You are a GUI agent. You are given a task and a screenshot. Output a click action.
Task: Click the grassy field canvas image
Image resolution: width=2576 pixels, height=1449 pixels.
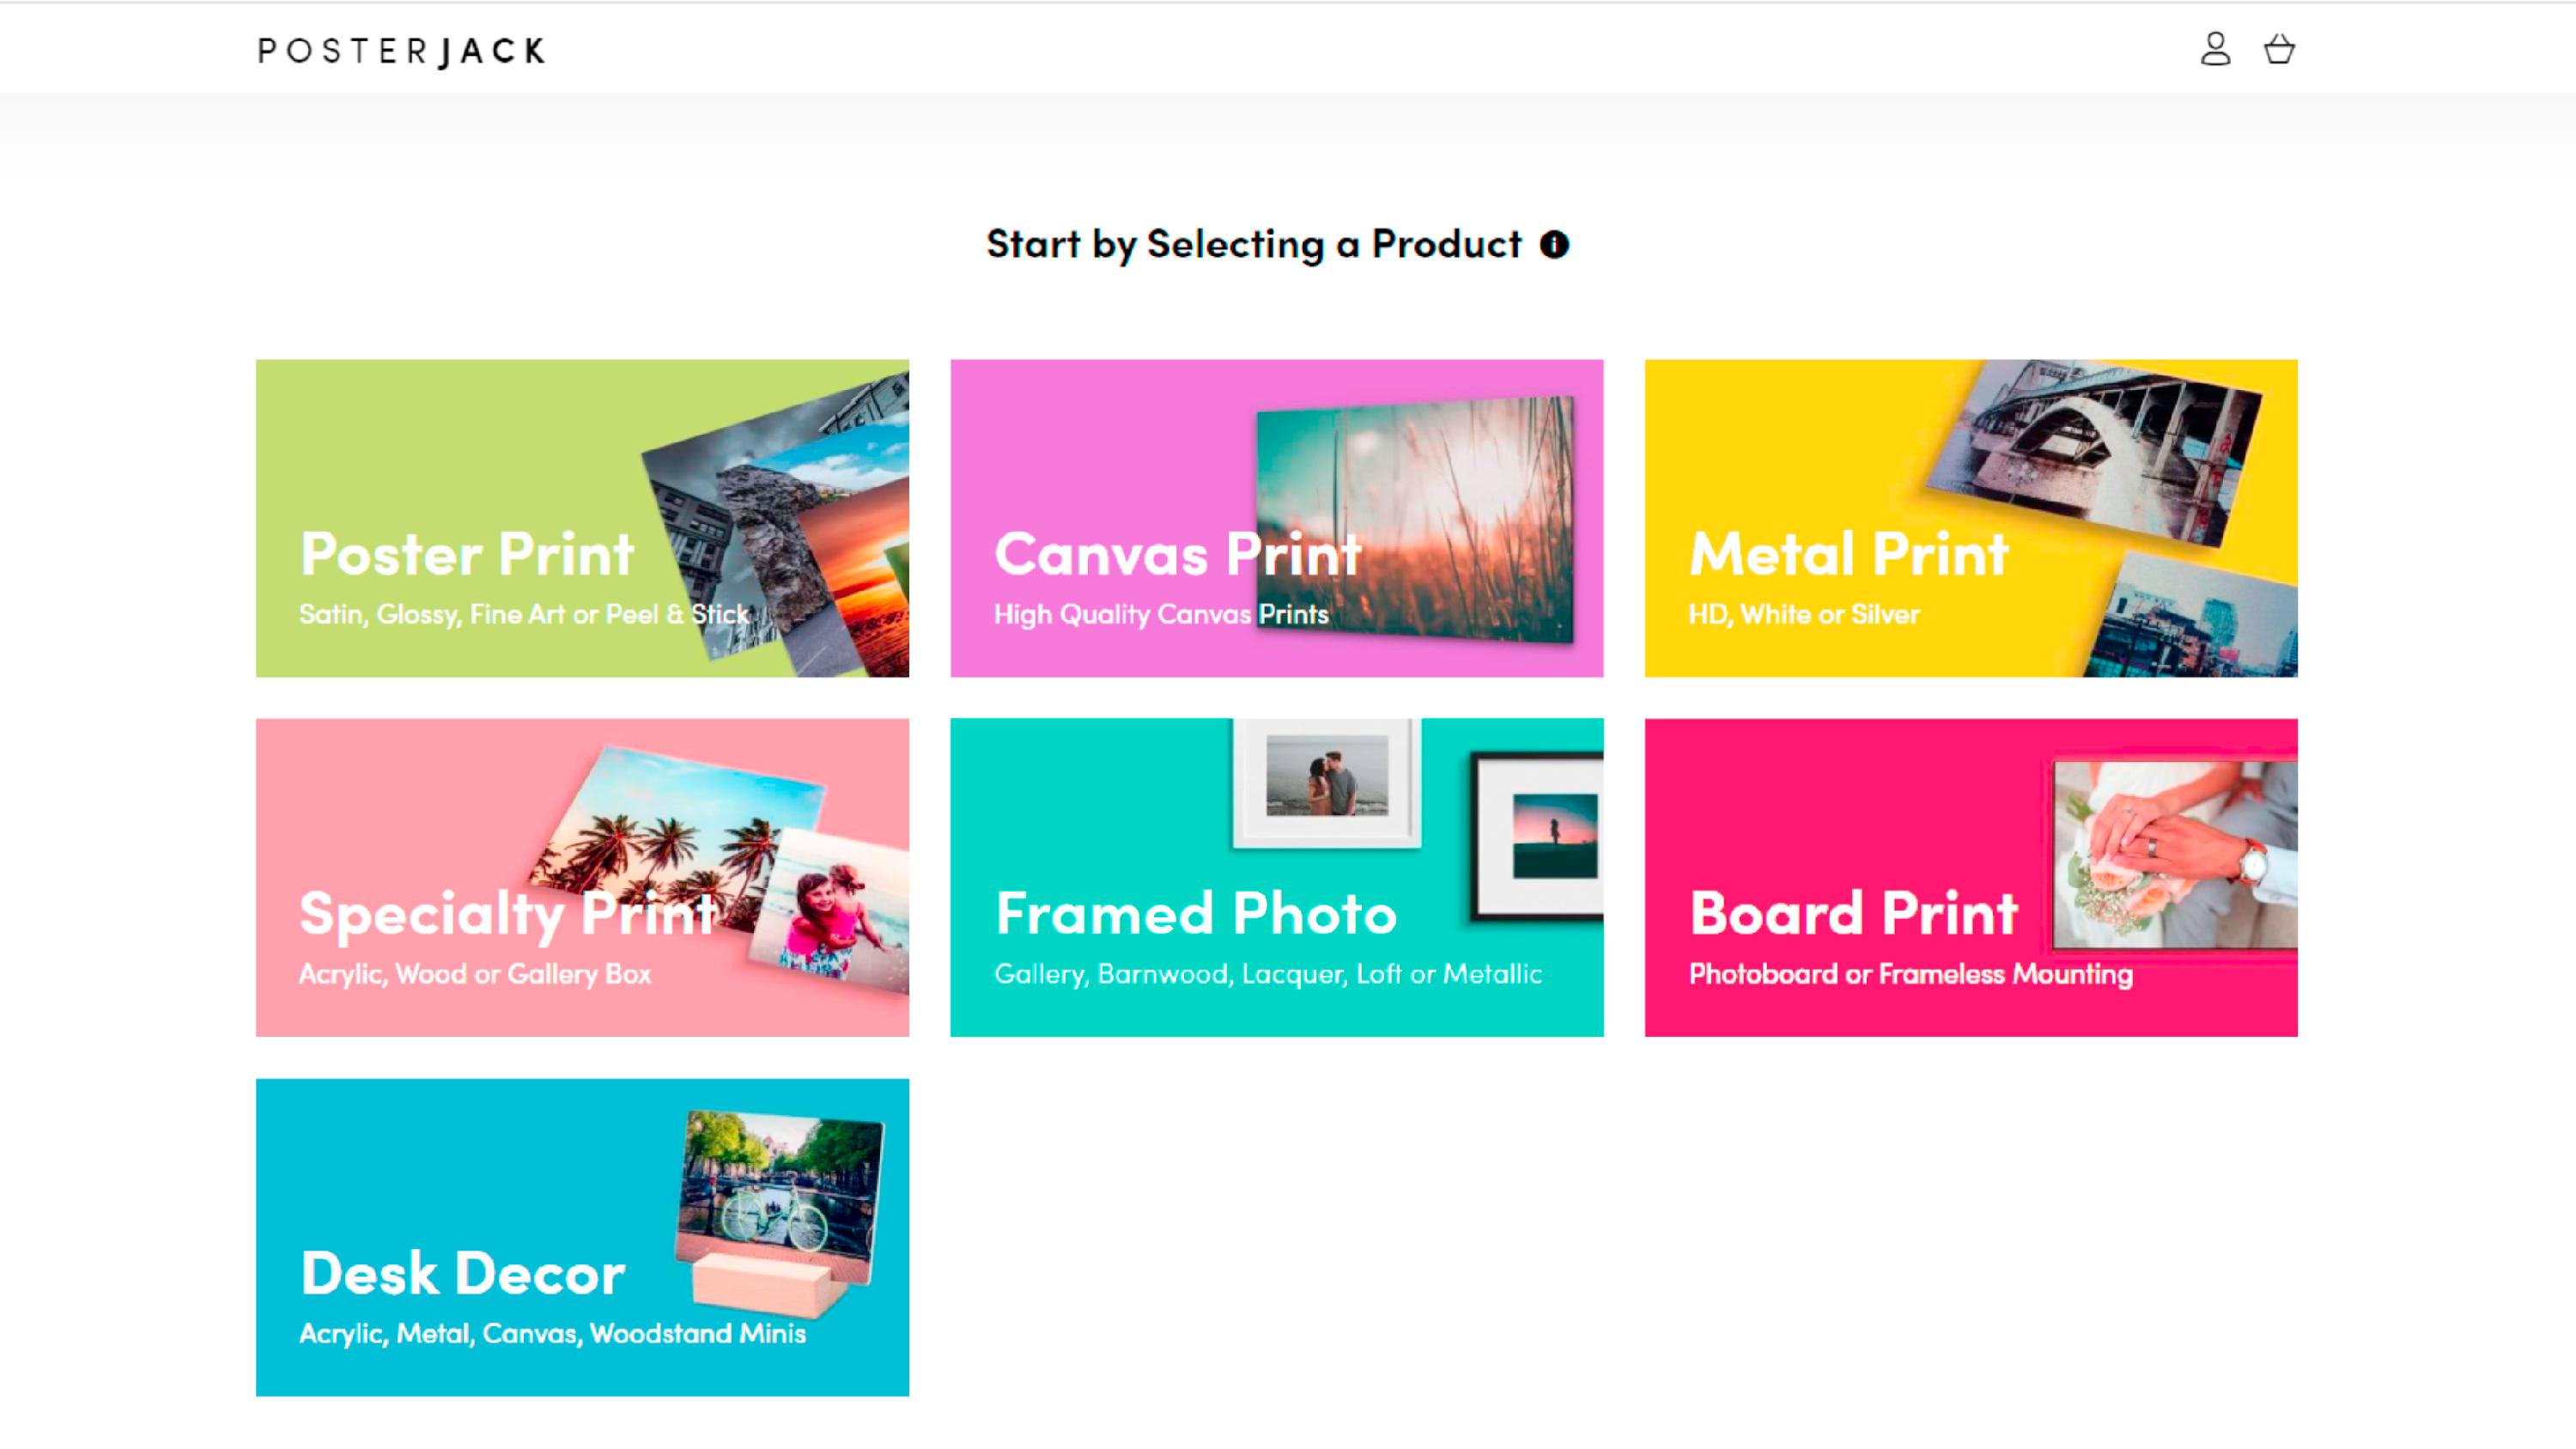tap(1414, 518)
